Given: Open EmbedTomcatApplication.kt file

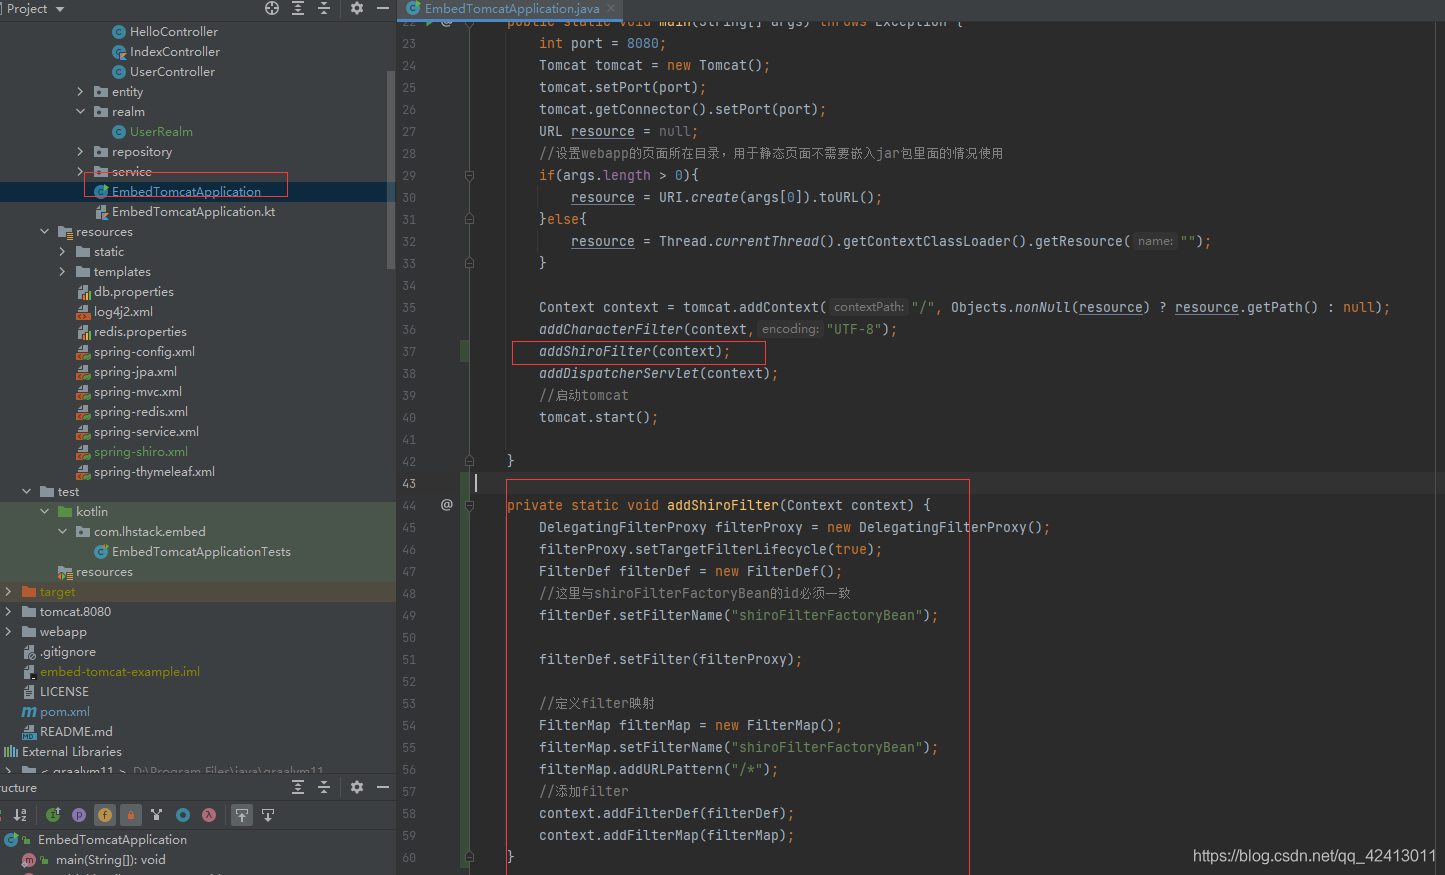Looking at the screenshot, I should point(193,212).
